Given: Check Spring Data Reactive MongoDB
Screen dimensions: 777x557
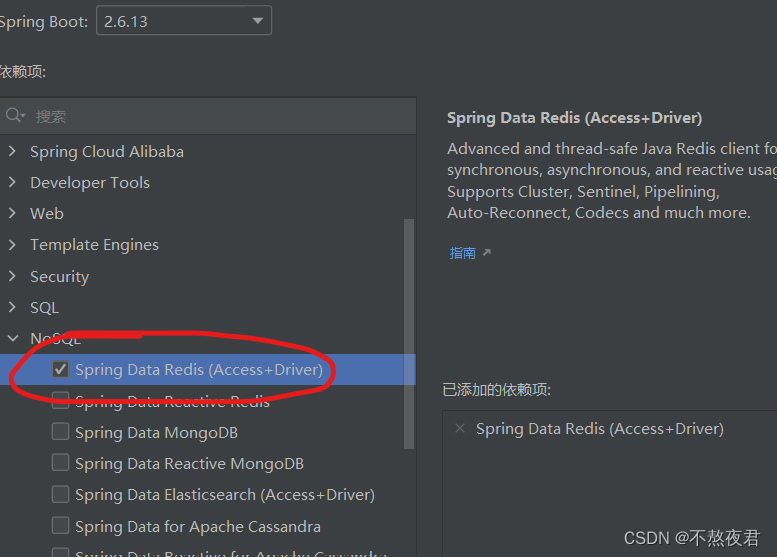Looking at the screenshot, I should (60, 463).
